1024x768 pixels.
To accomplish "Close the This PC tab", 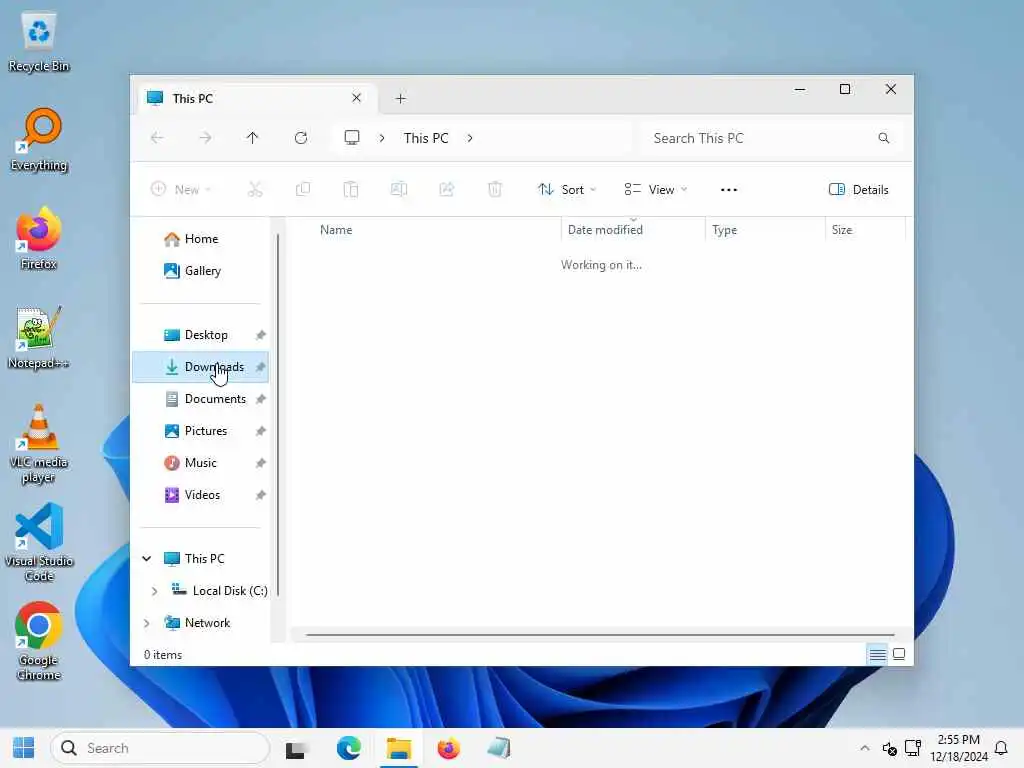I will (357, 98).
